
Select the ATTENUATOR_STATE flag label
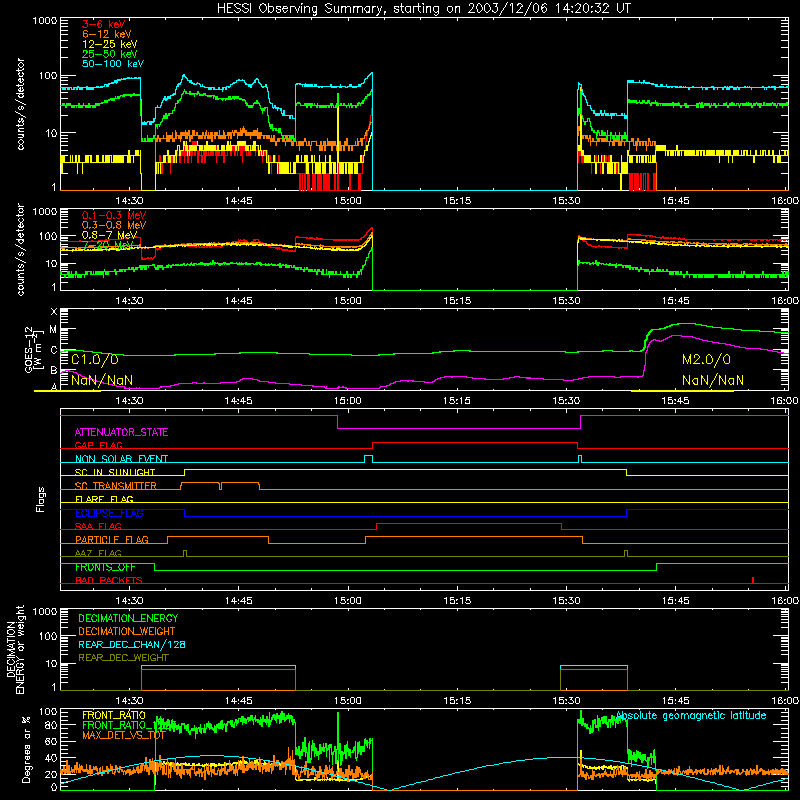point(121,433)
